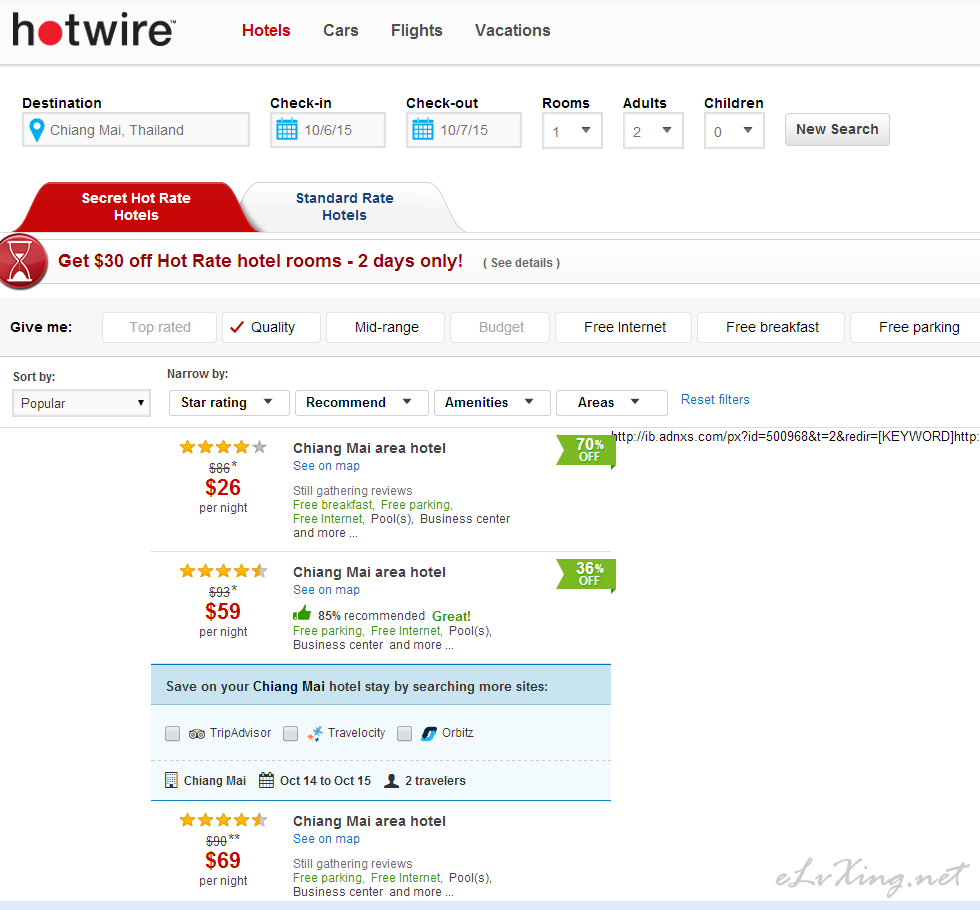Click the calendar icon beside Oct 14
This screenshot has height=910, width=980.
point(266,780)
